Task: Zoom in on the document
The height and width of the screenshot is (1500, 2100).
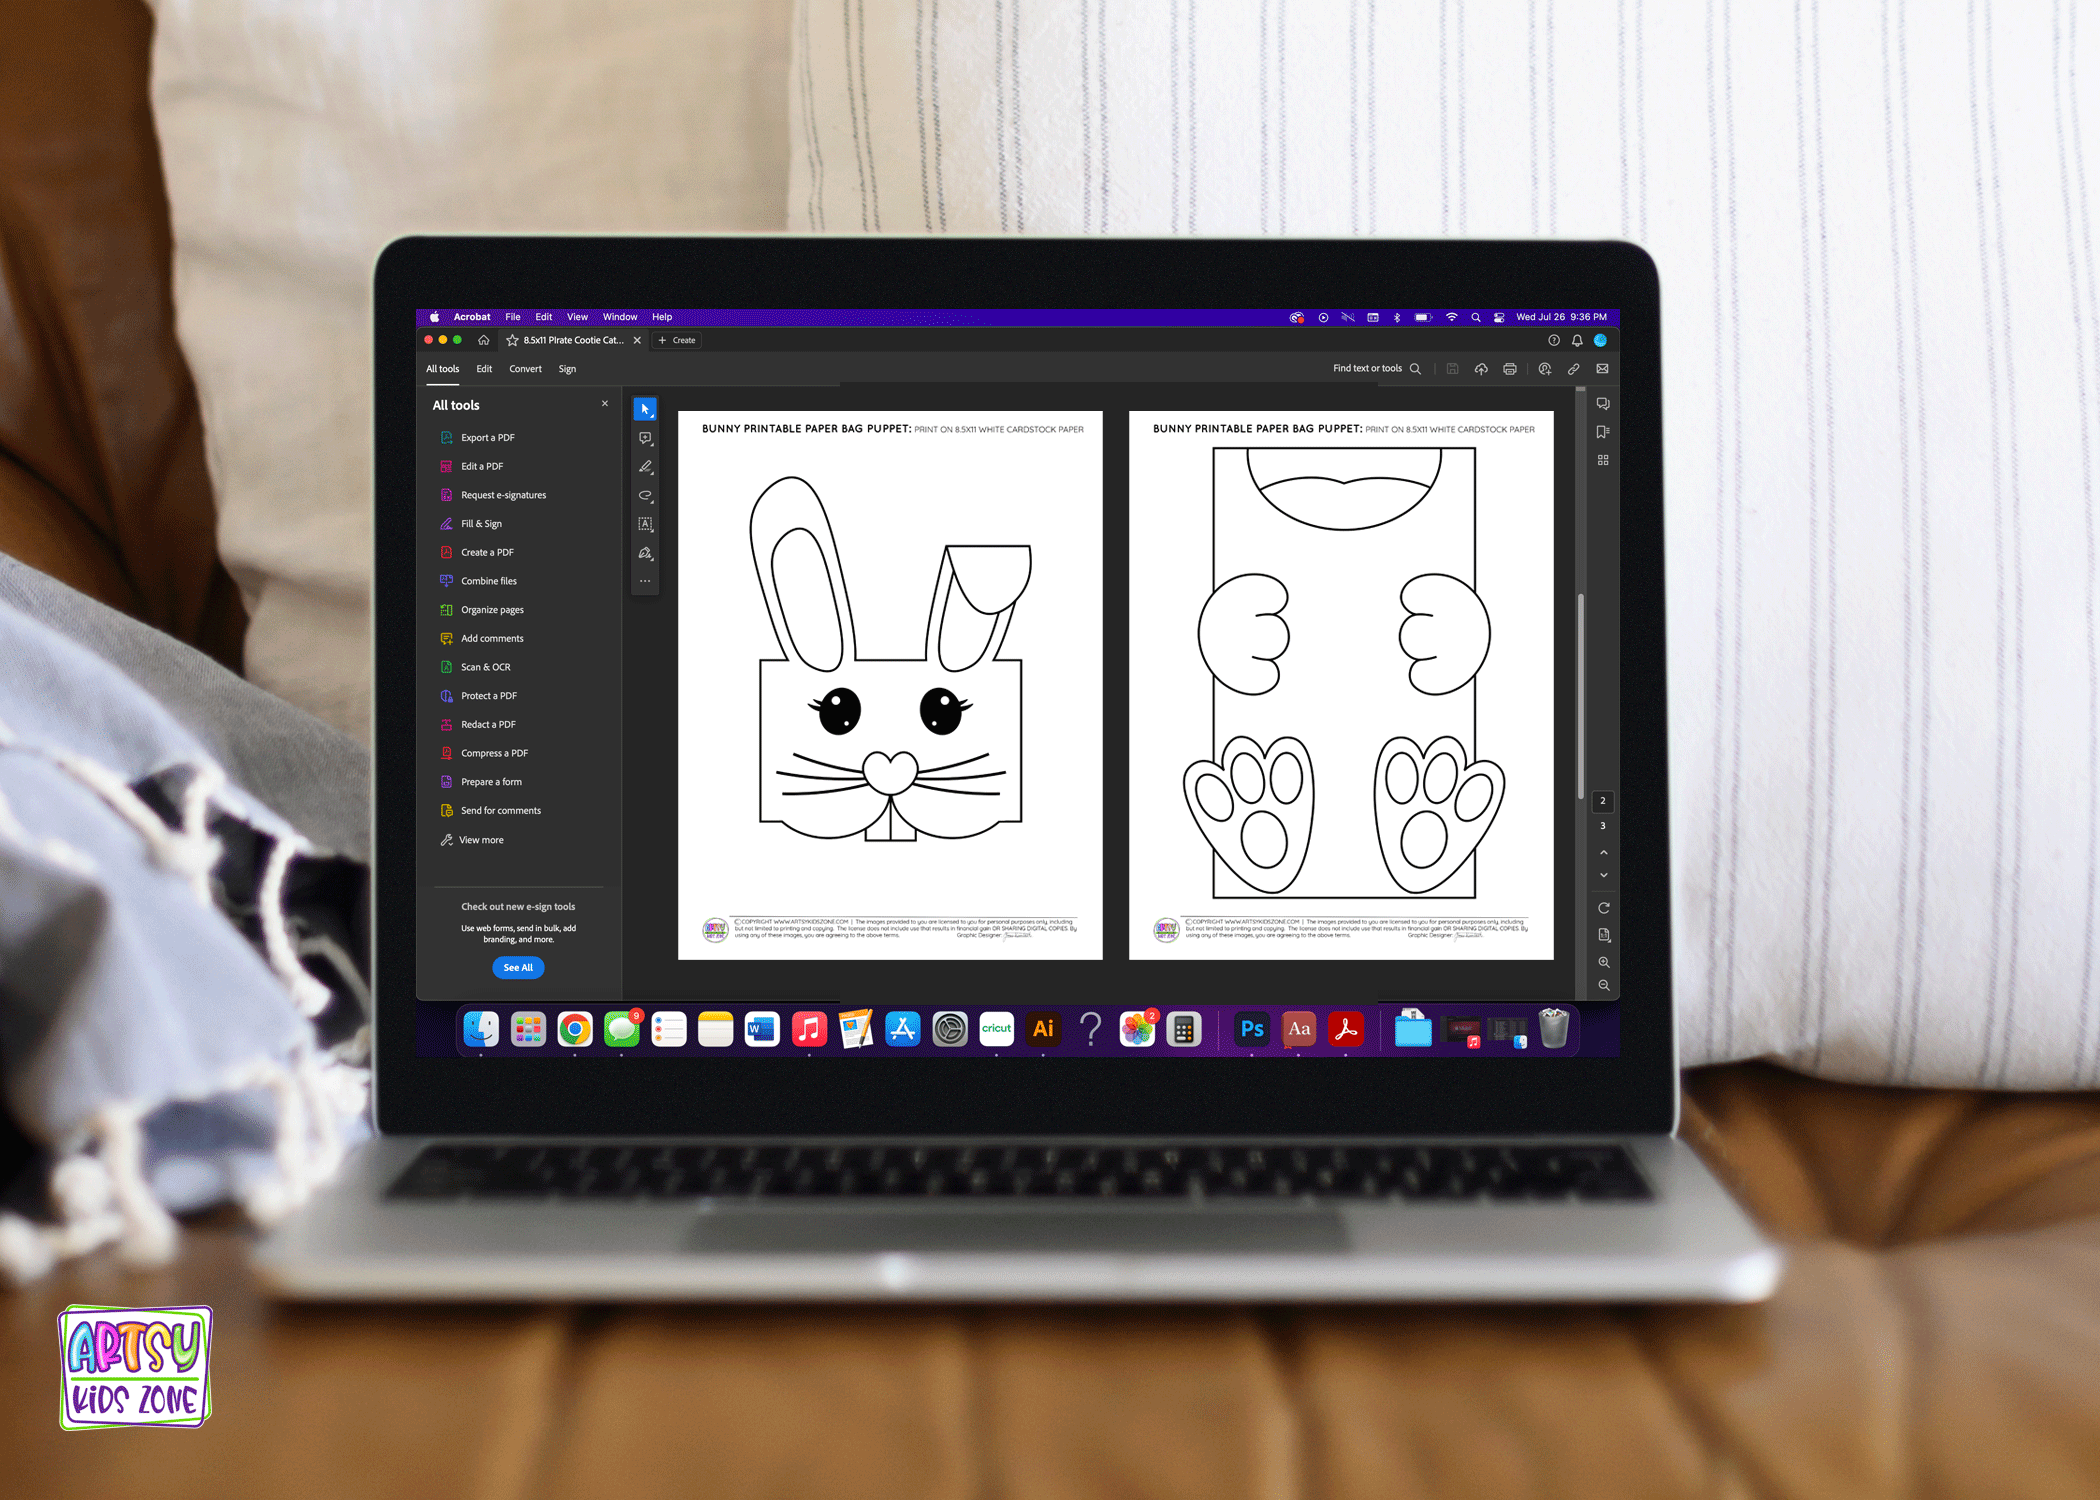Action: click(x=1603, y=962)
